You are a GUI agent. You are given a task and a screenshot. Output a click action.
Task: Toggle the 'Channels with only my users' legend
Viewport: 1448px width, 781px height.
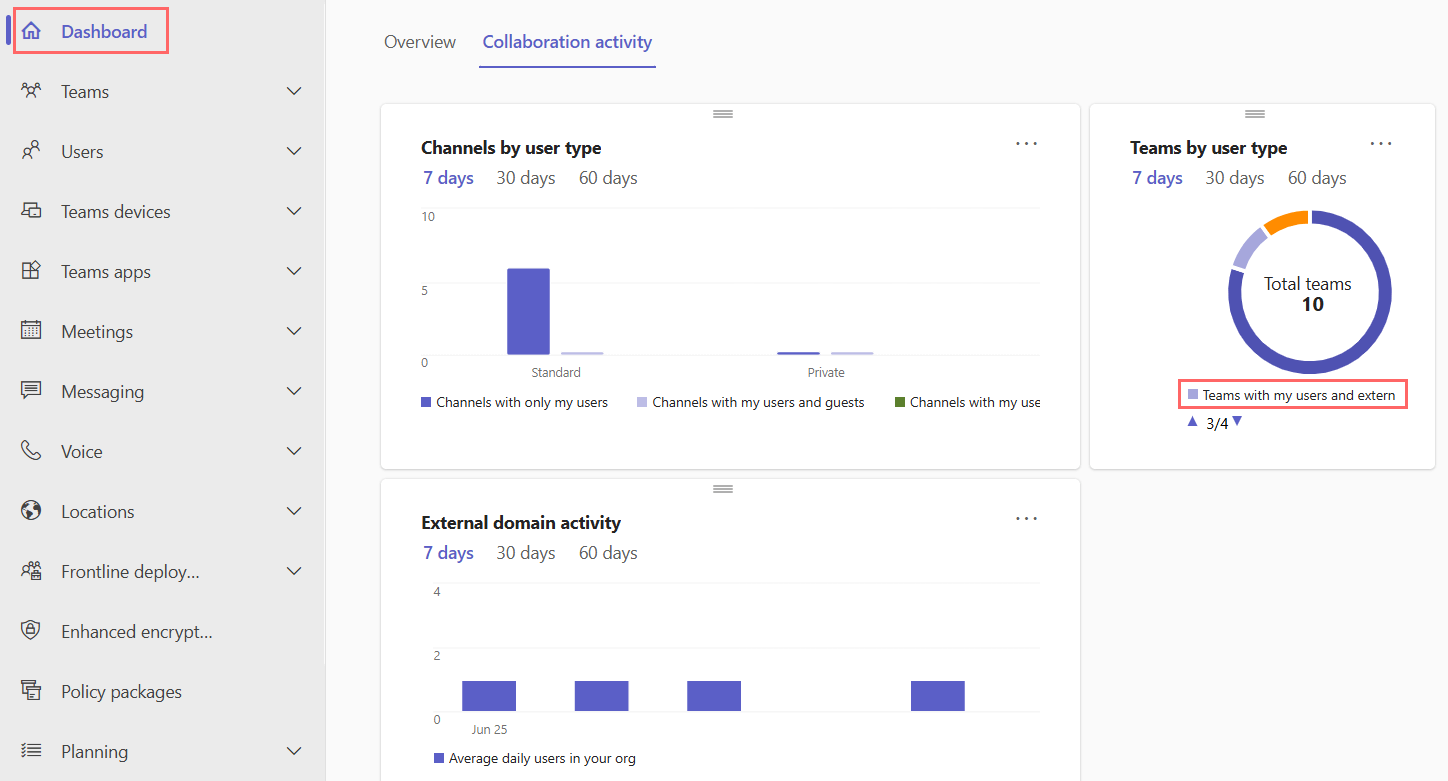click(514, 401)
